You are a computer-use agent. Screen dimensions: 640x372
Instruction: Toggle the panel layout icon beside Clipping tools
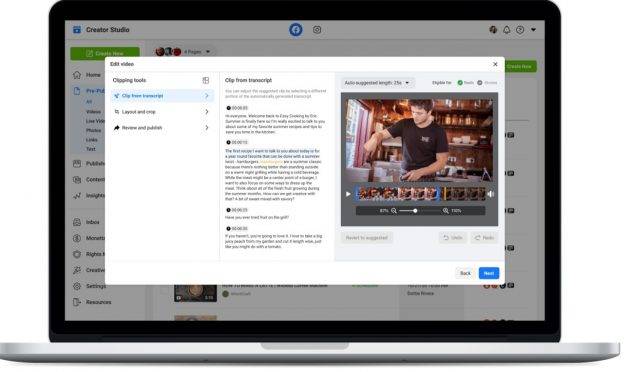[x=206, y=80]
